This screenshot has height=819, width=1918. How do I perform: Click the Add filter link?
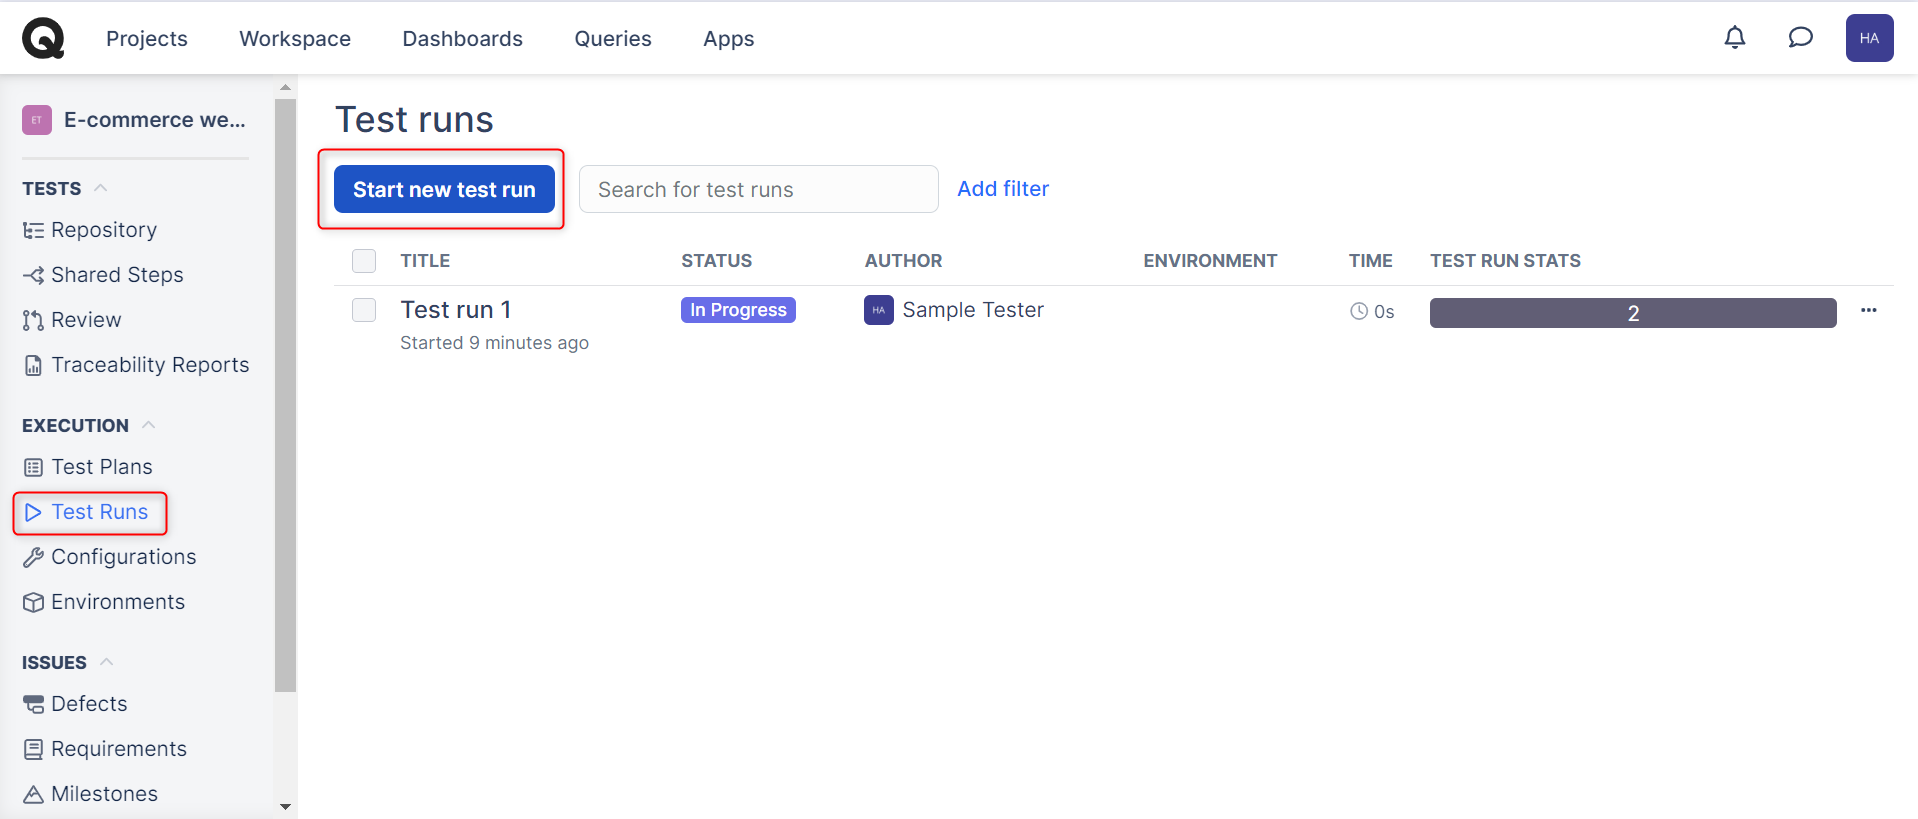click(x=1002, y=189)
